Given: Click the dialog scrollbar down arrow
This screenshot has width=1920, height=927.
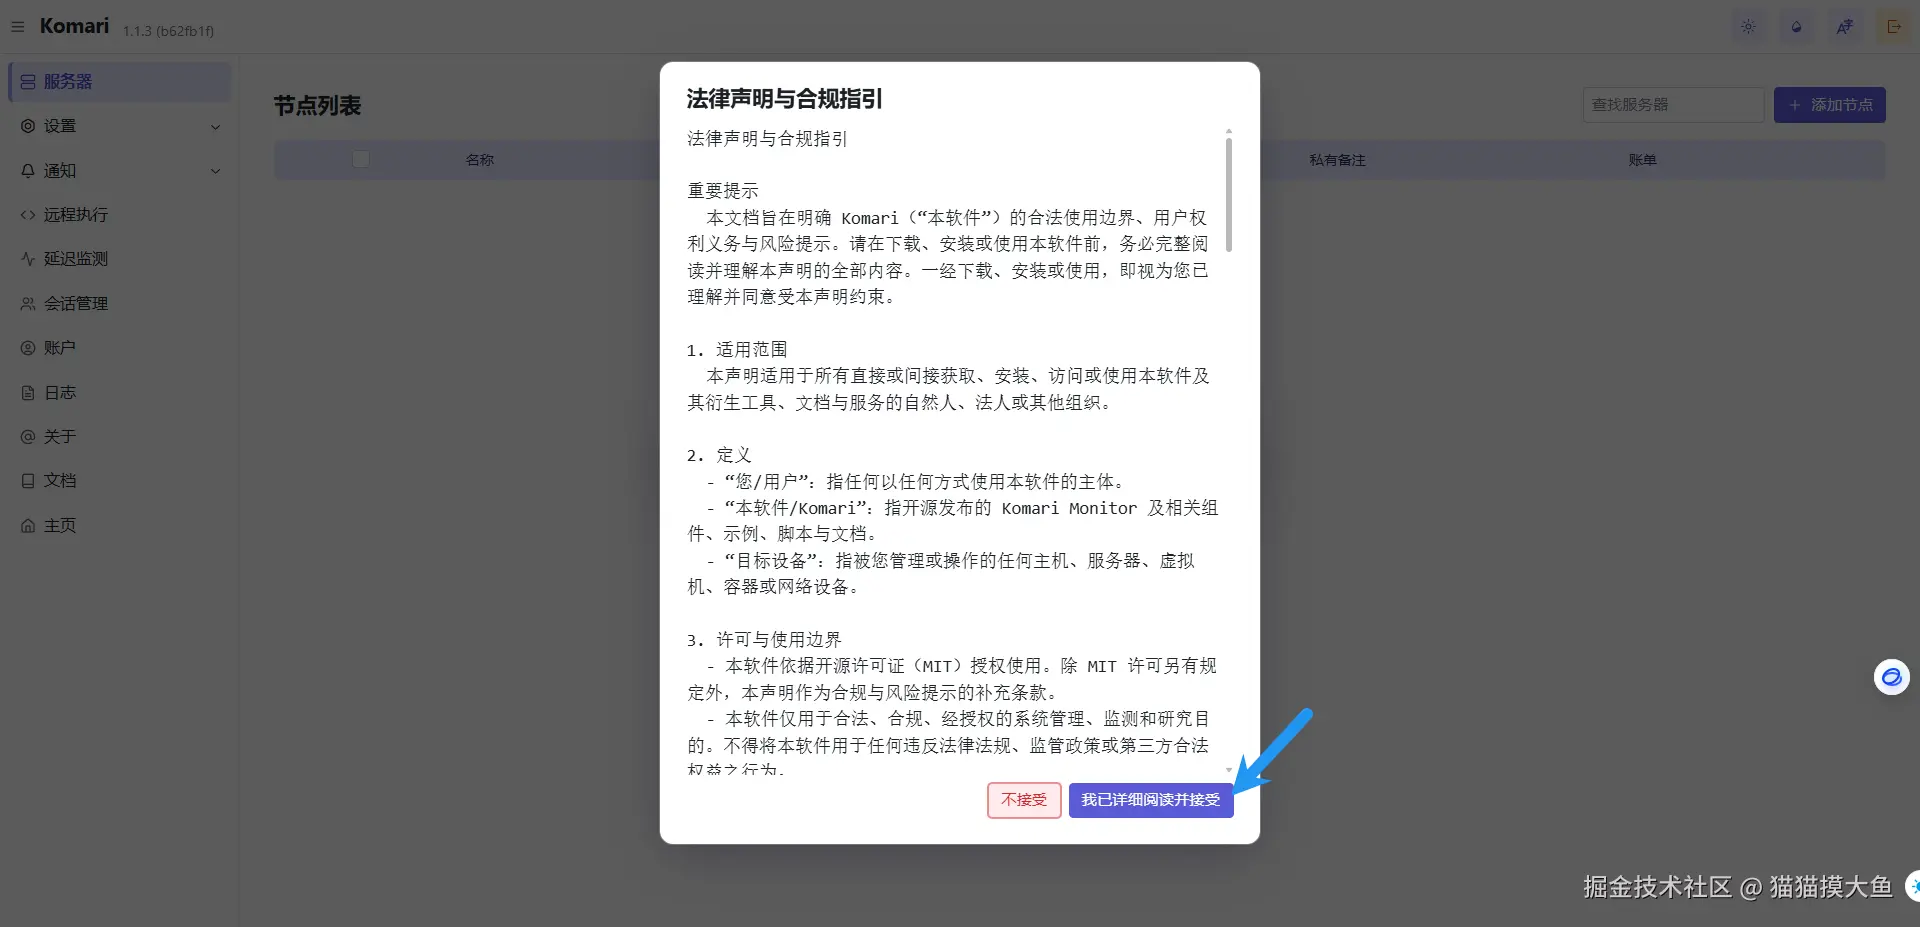Looking at the screenshot, I should (1229, 770).
